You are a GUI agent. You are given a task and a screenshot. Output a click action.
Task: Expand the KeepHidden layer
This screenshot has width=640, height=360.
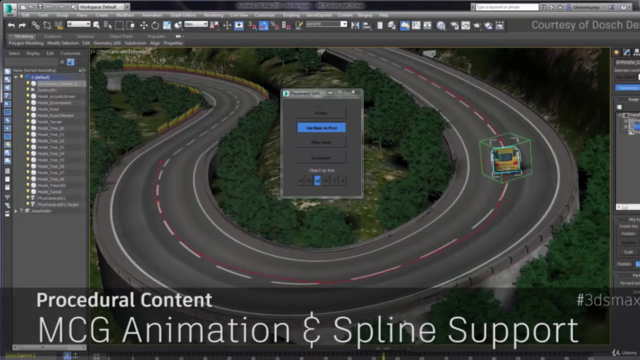pos(16,211)
